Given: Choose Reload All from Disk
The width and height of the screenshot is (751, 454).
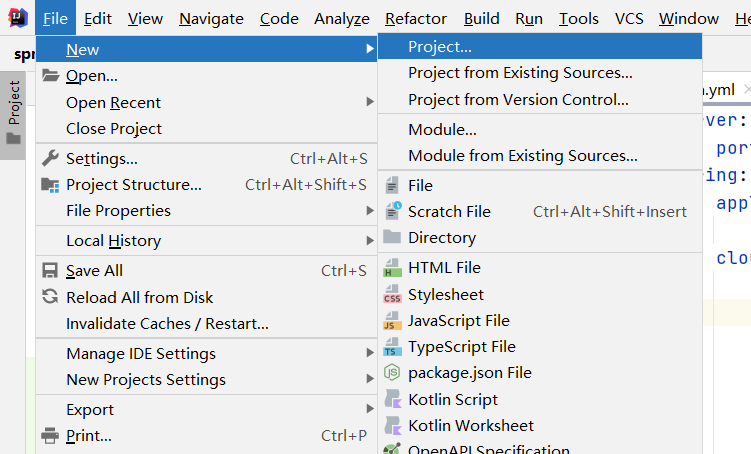Looking at the screenshot, I should (206, 297).
